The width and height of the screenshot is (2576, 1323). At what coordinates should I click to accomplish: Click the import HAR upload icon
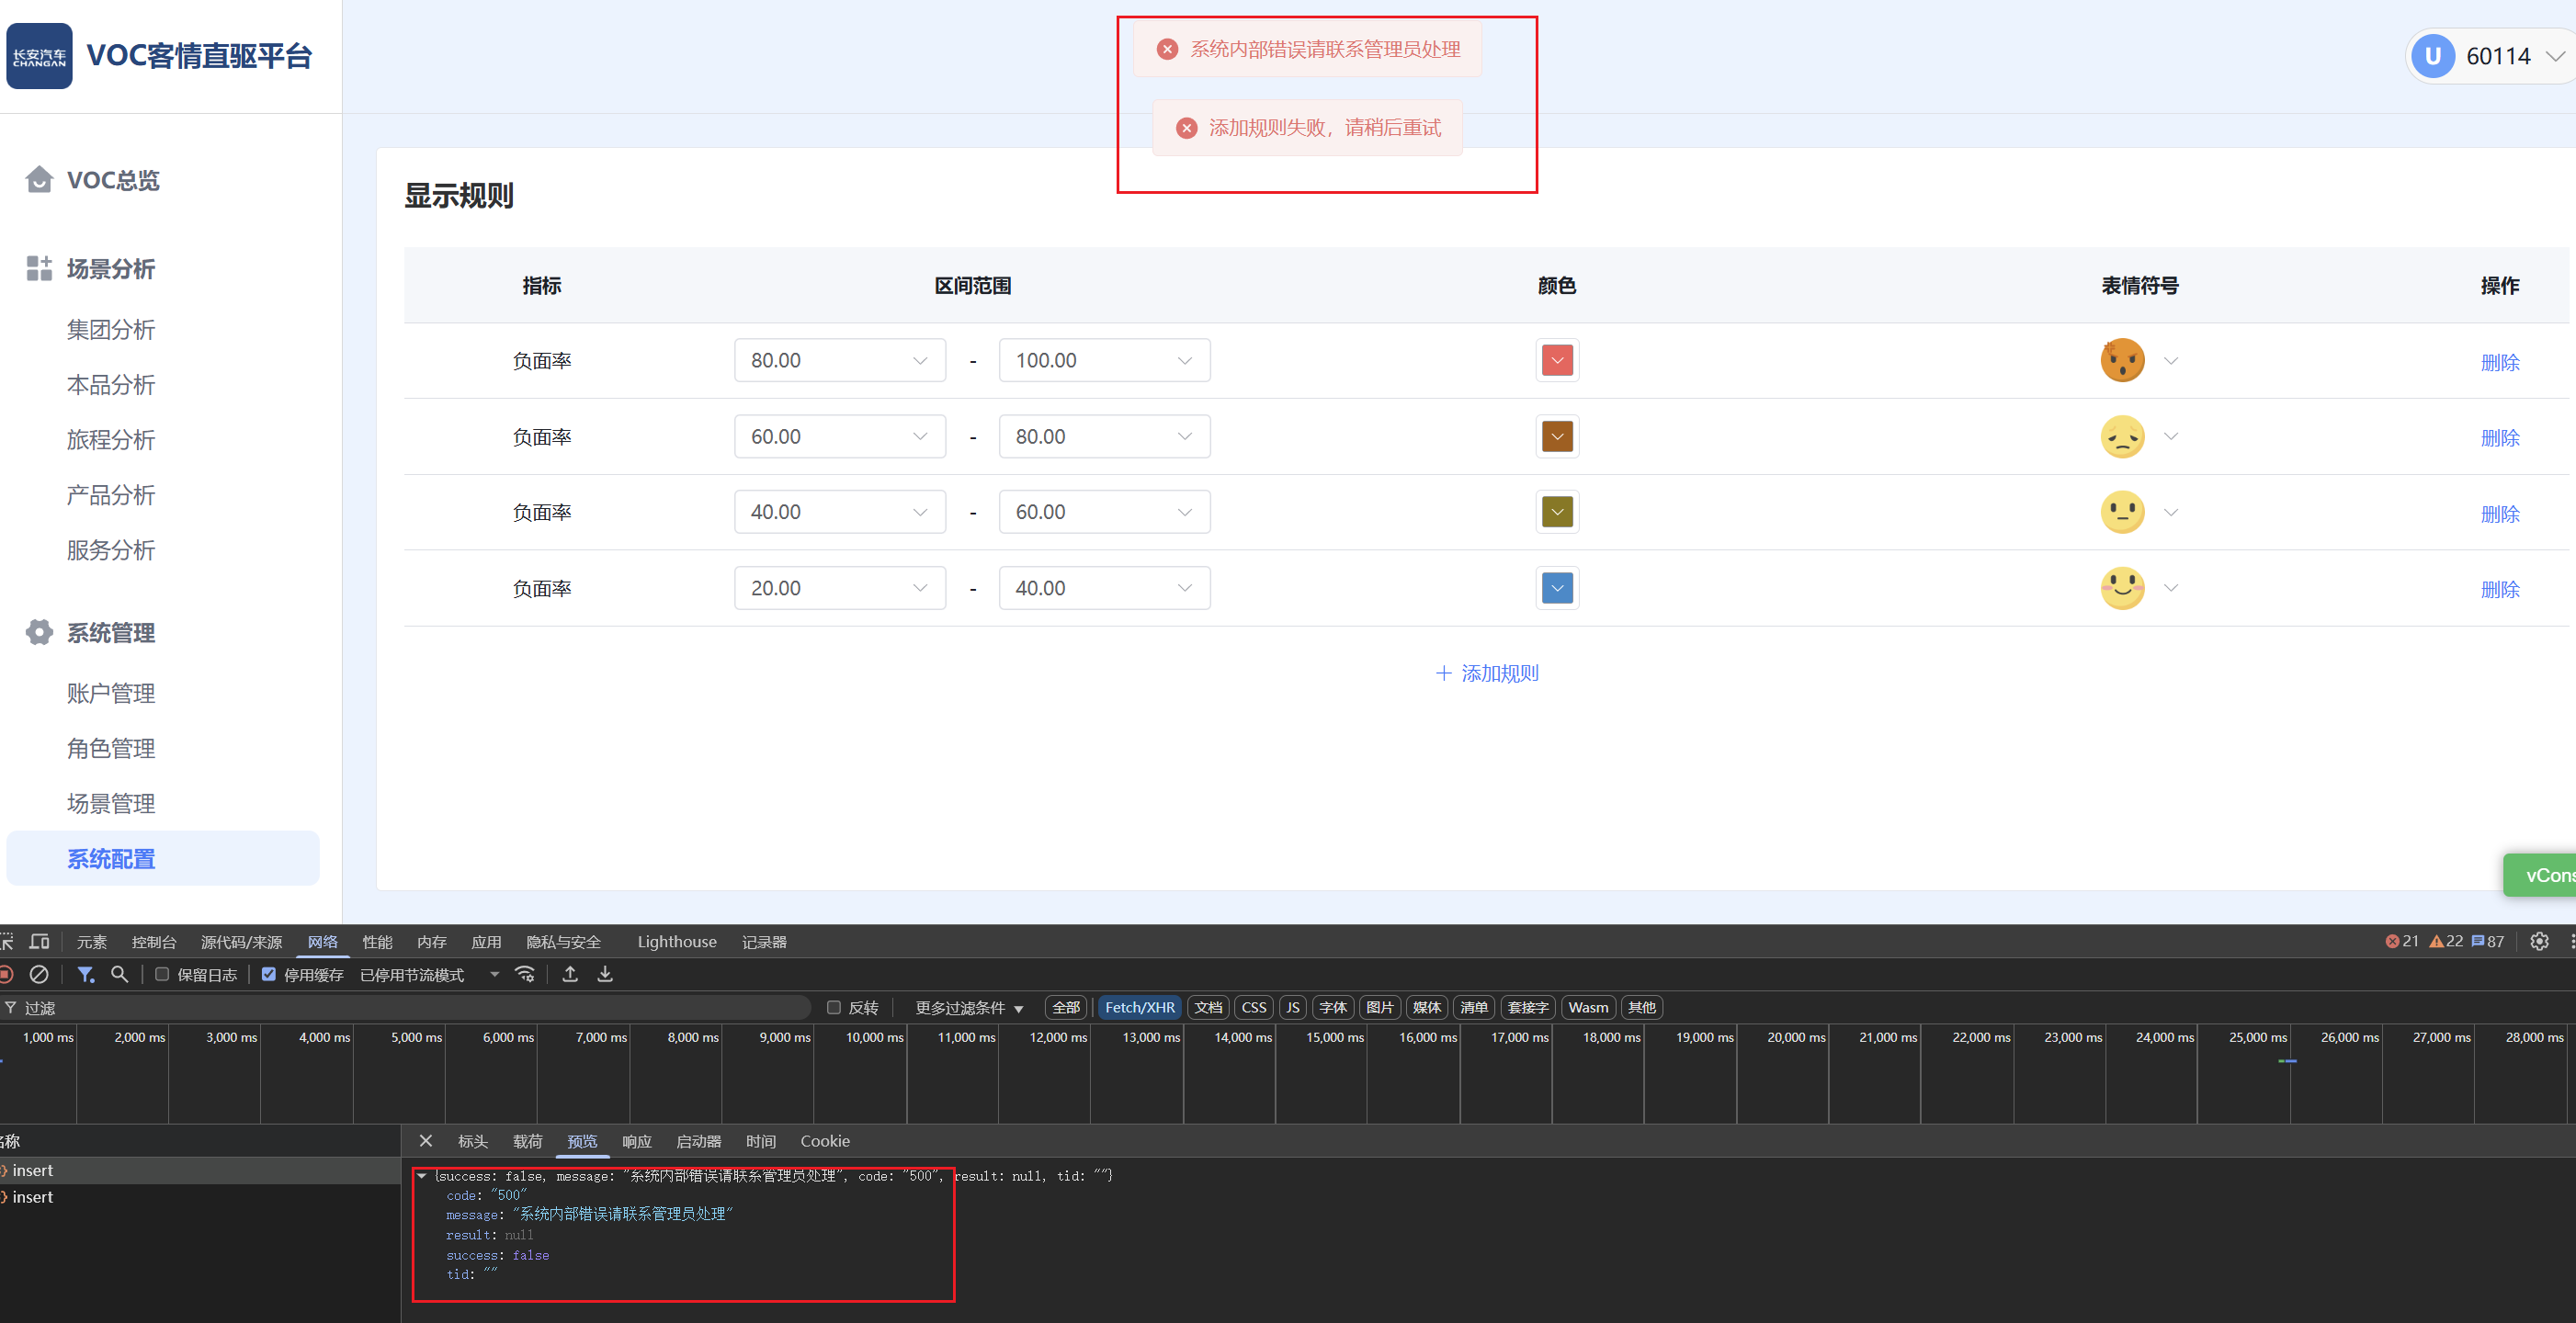(x=570, y=974)
